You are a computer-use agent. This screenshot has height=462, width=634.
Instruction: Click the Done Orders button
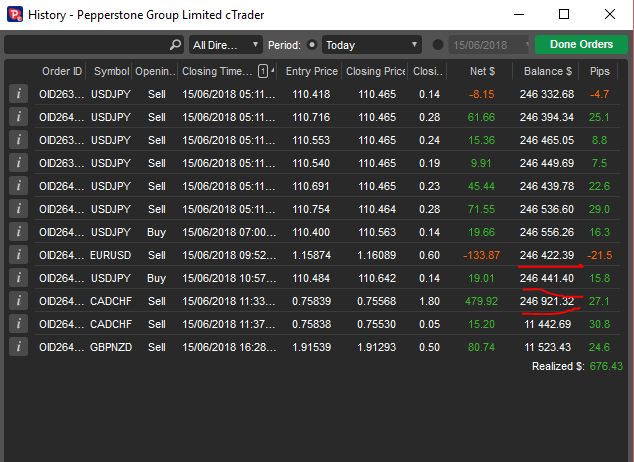coord(581,44)
